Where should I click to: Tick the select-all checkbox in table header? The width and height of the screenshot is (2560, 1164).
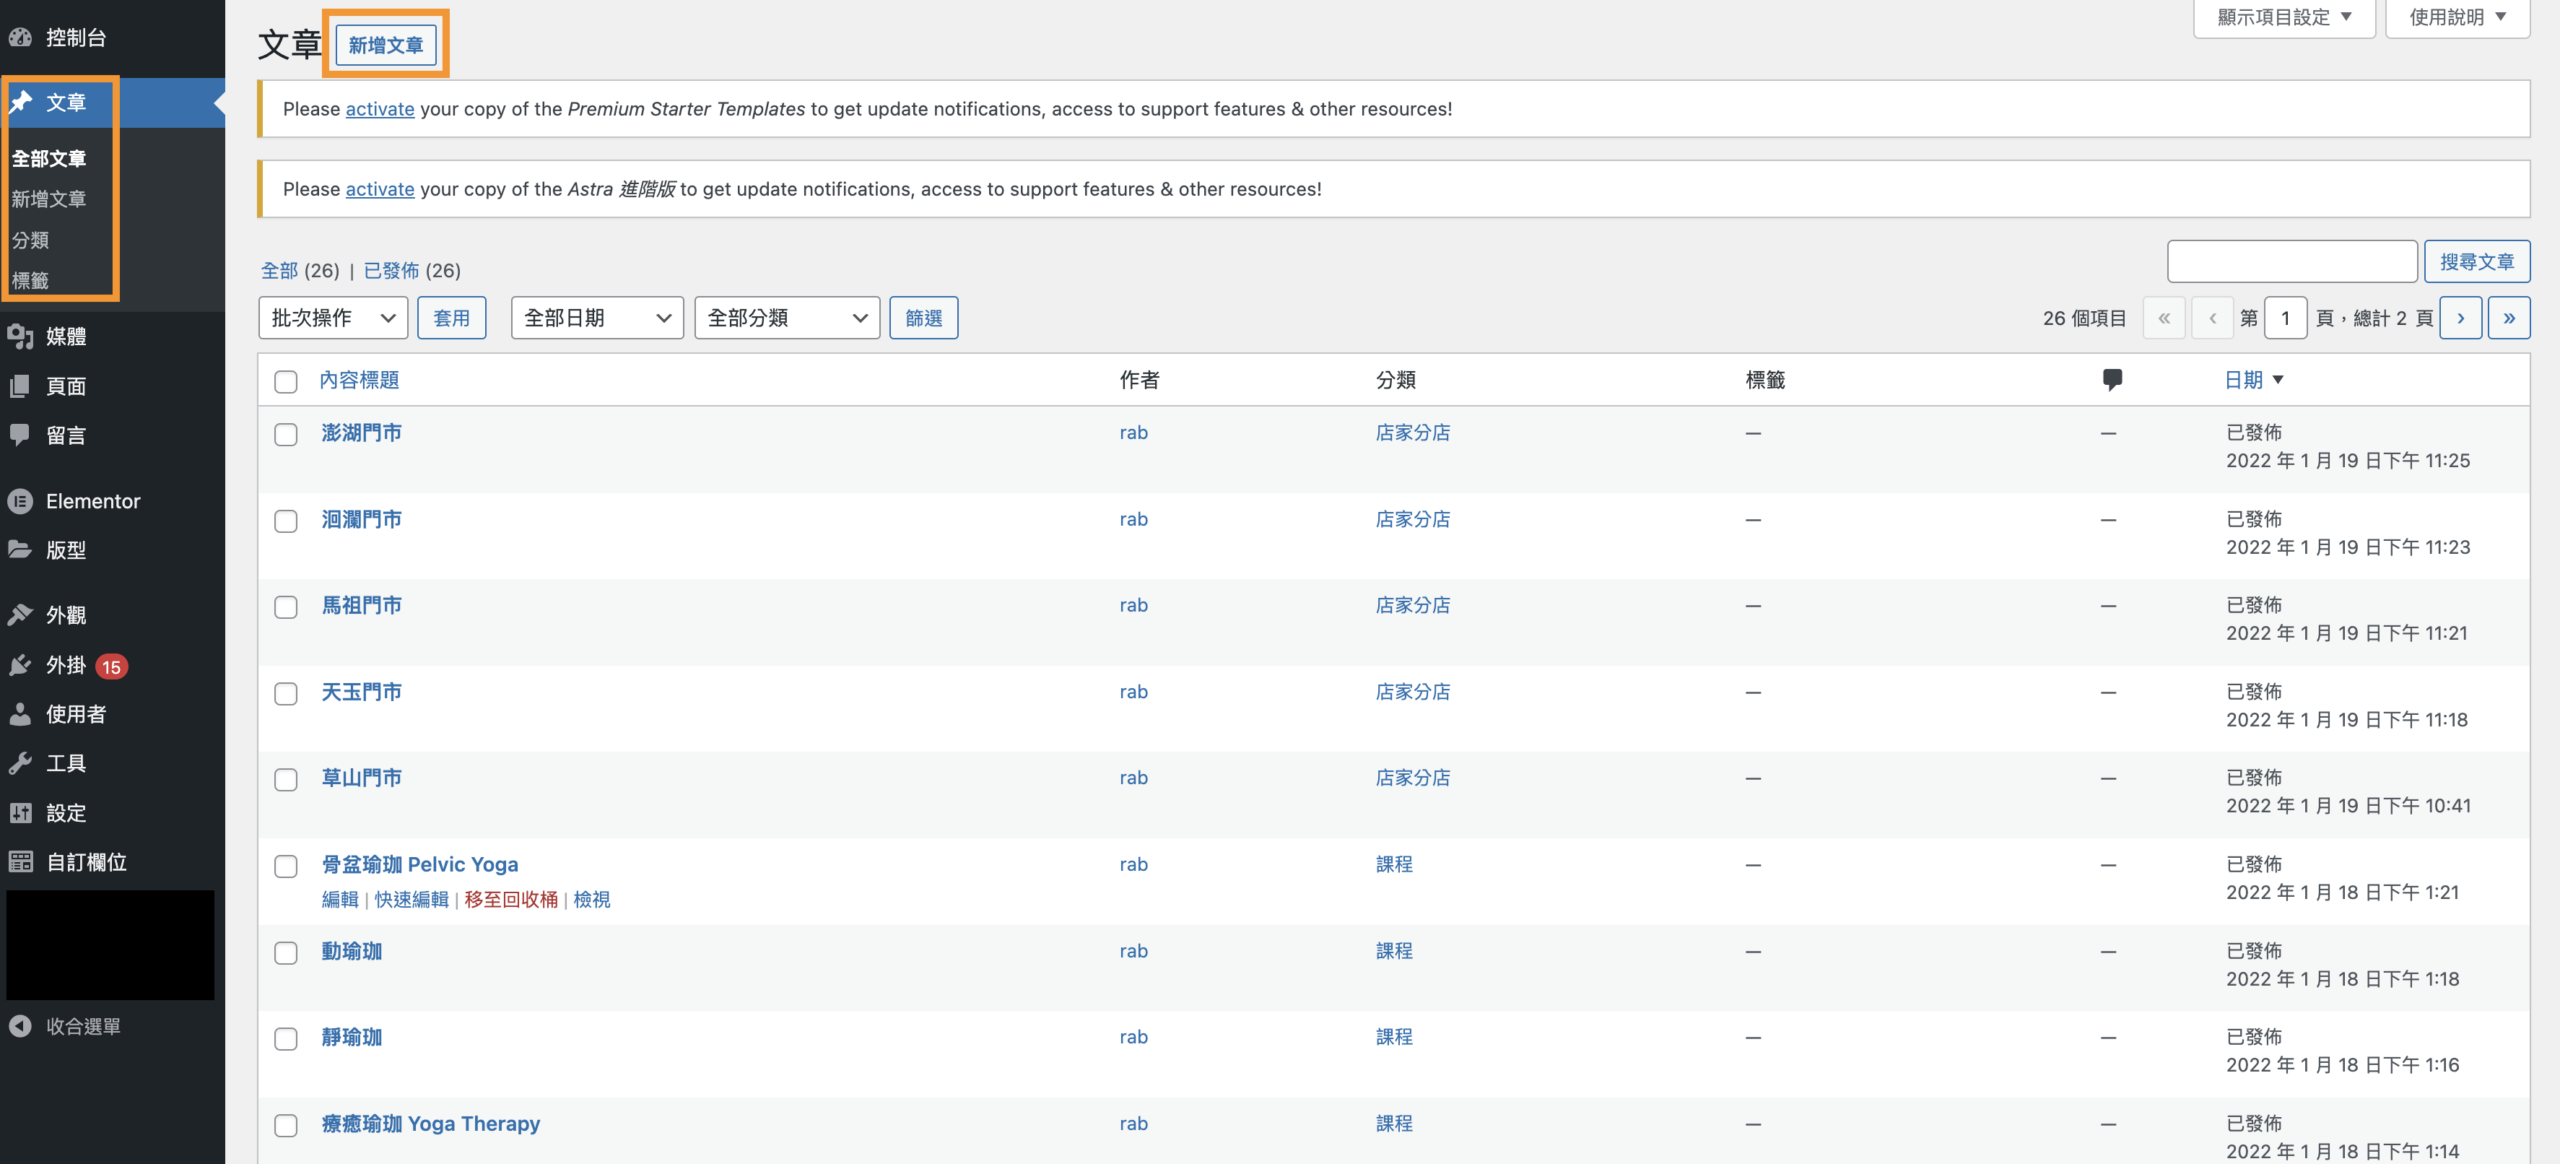286,382
